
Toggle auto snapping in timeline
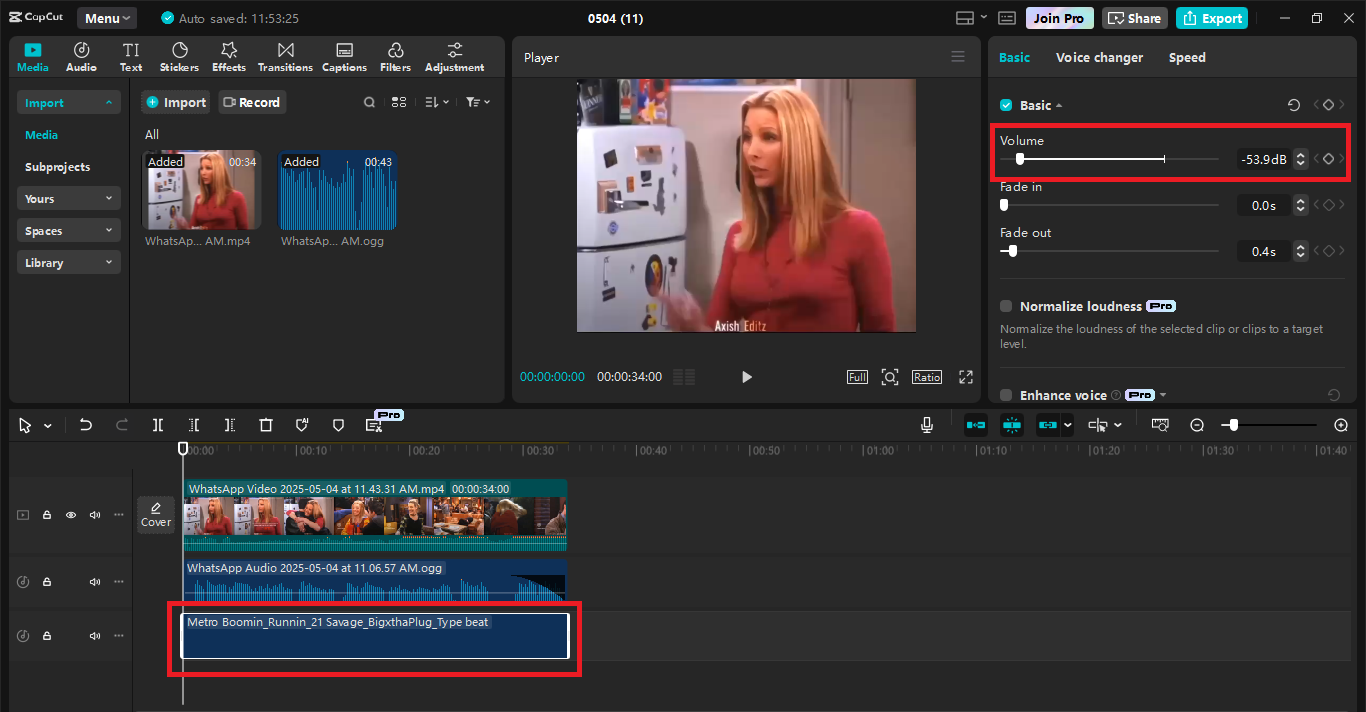click(1012, 425)
